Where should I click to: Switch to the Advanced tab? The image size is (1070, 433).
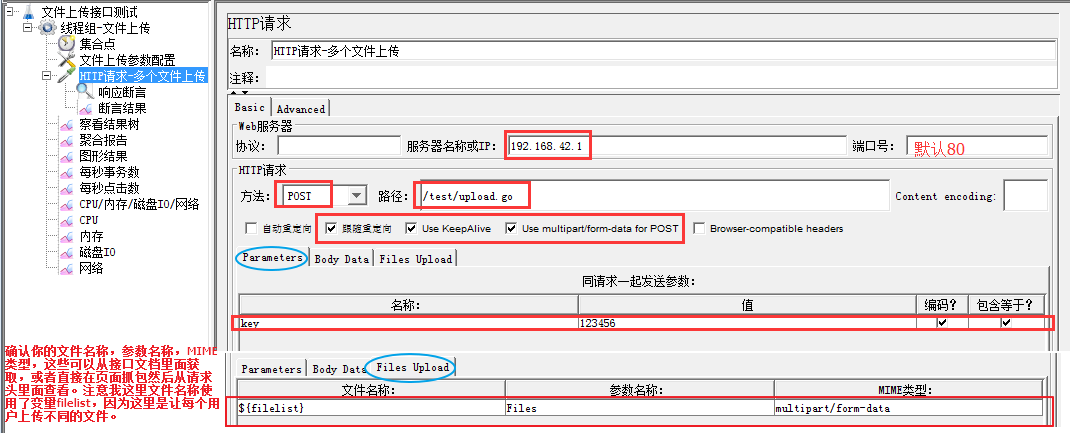point(300,109)
